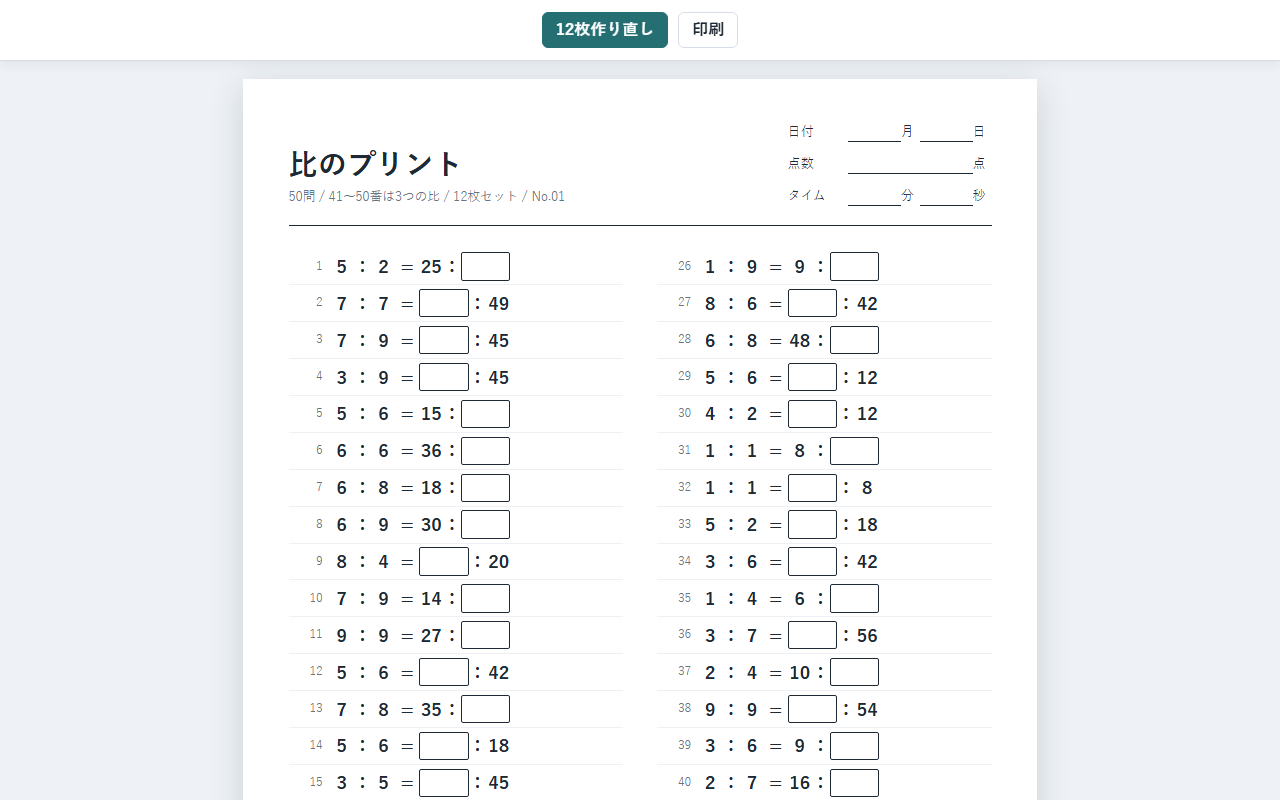Click the subtitle text containing No.01

point(427,196)
